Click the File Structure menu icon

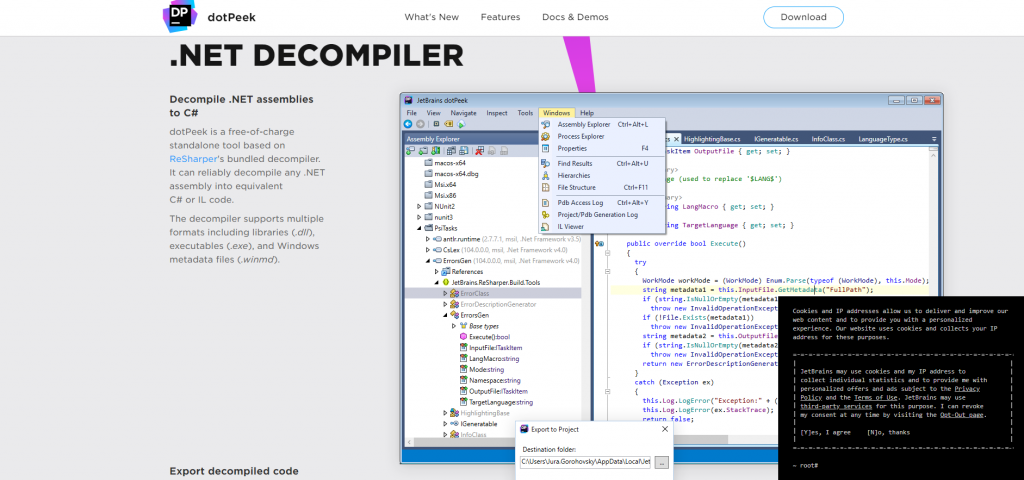[x=546, y=187]
